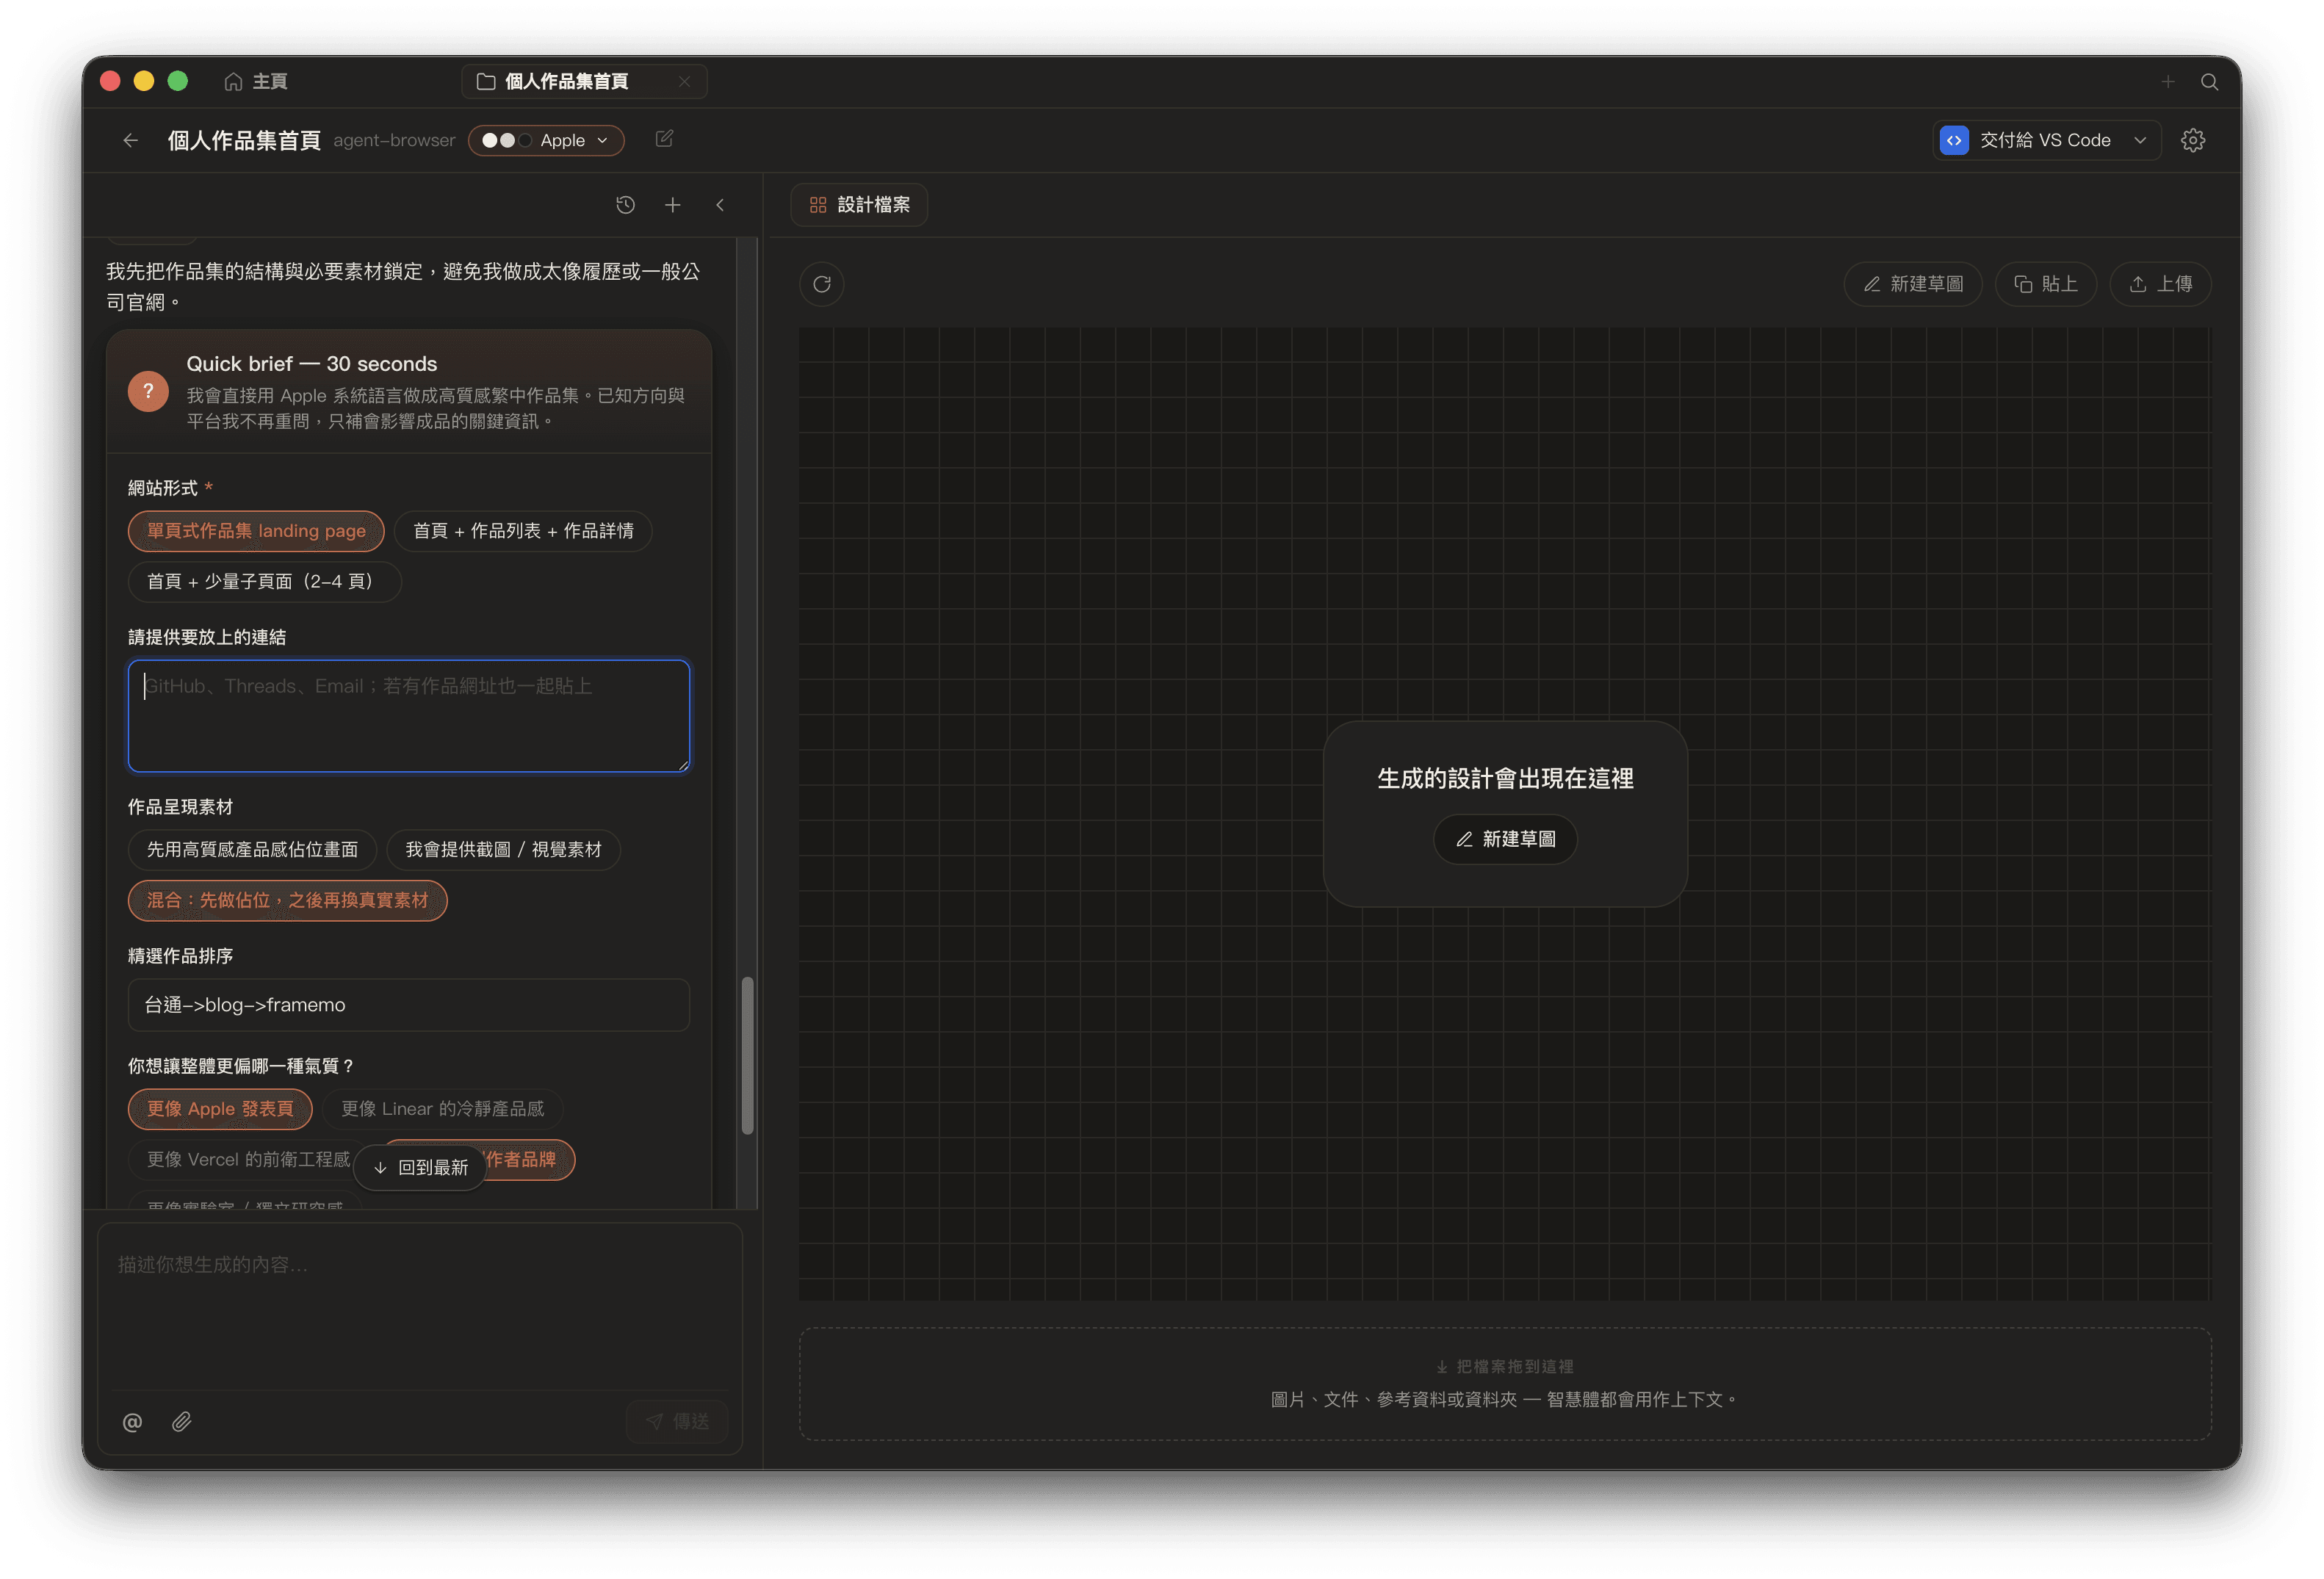Click the Apple theme color dots swatch
The width and height of the screenshot is (2324, 1579).
point(506,140)
